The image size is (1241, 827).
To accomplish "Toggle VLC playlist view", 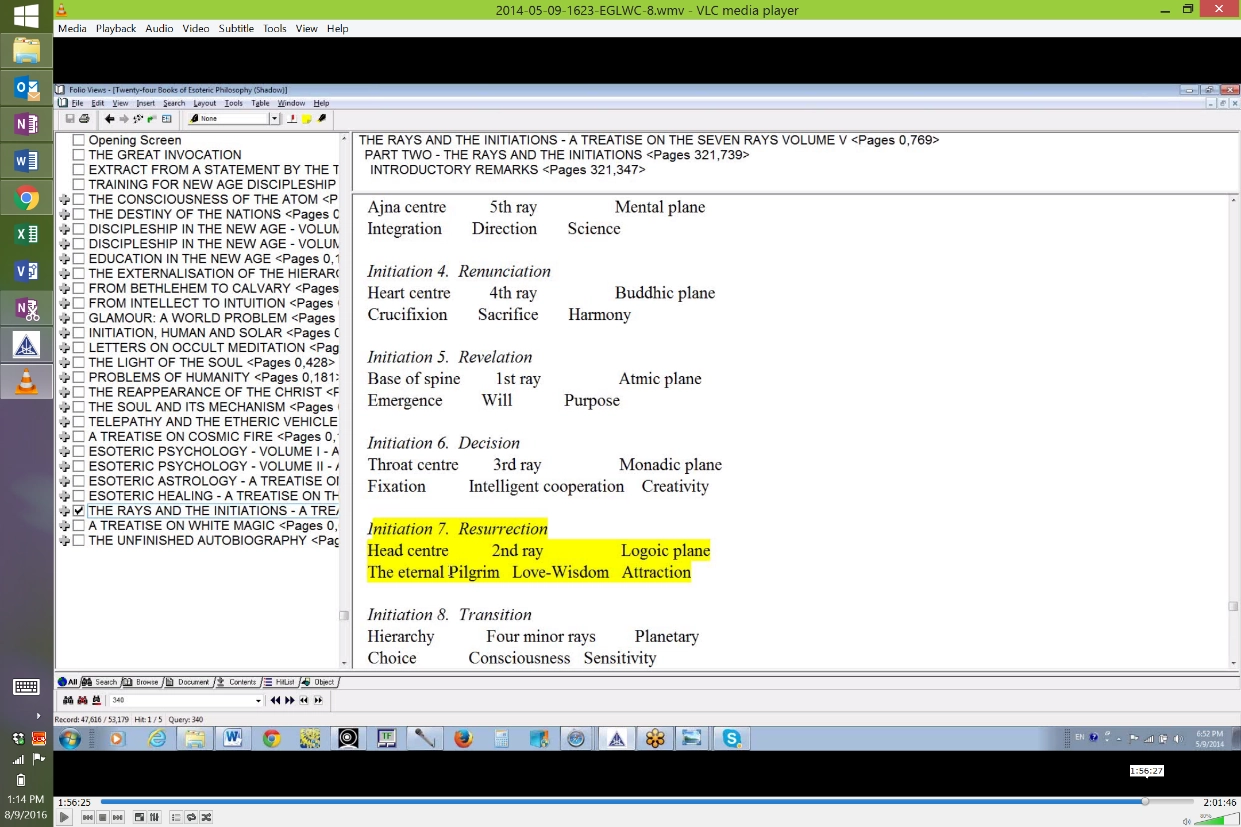I will point(177,817).
